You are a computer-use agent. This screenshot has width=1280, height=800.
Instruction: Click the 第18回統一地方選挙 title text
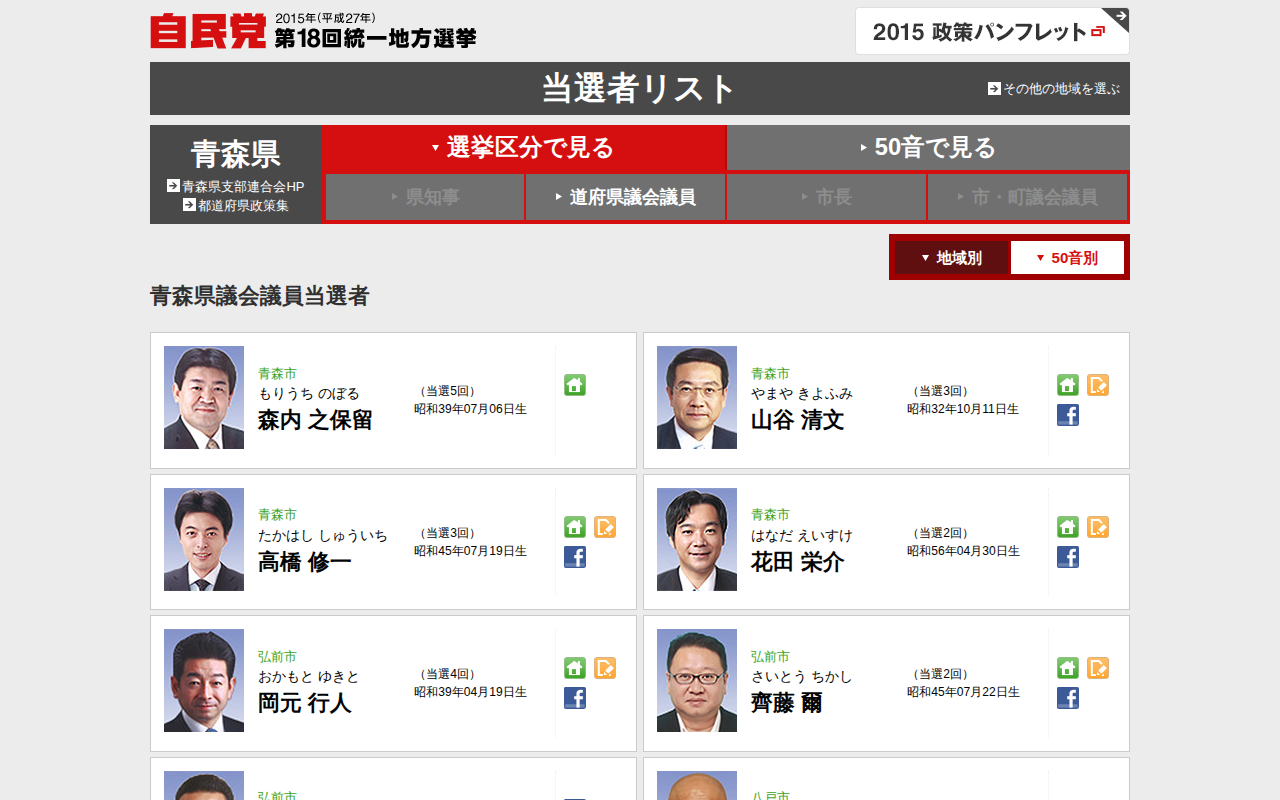(x=375, y=38)
